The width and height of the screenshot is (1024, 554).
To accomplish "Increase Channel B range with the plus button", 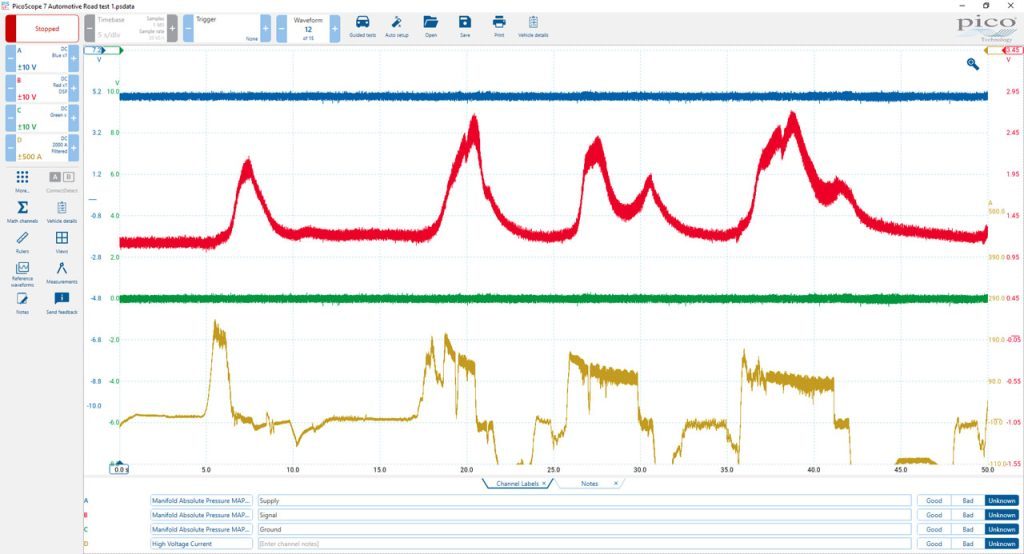I will [74, 89].
